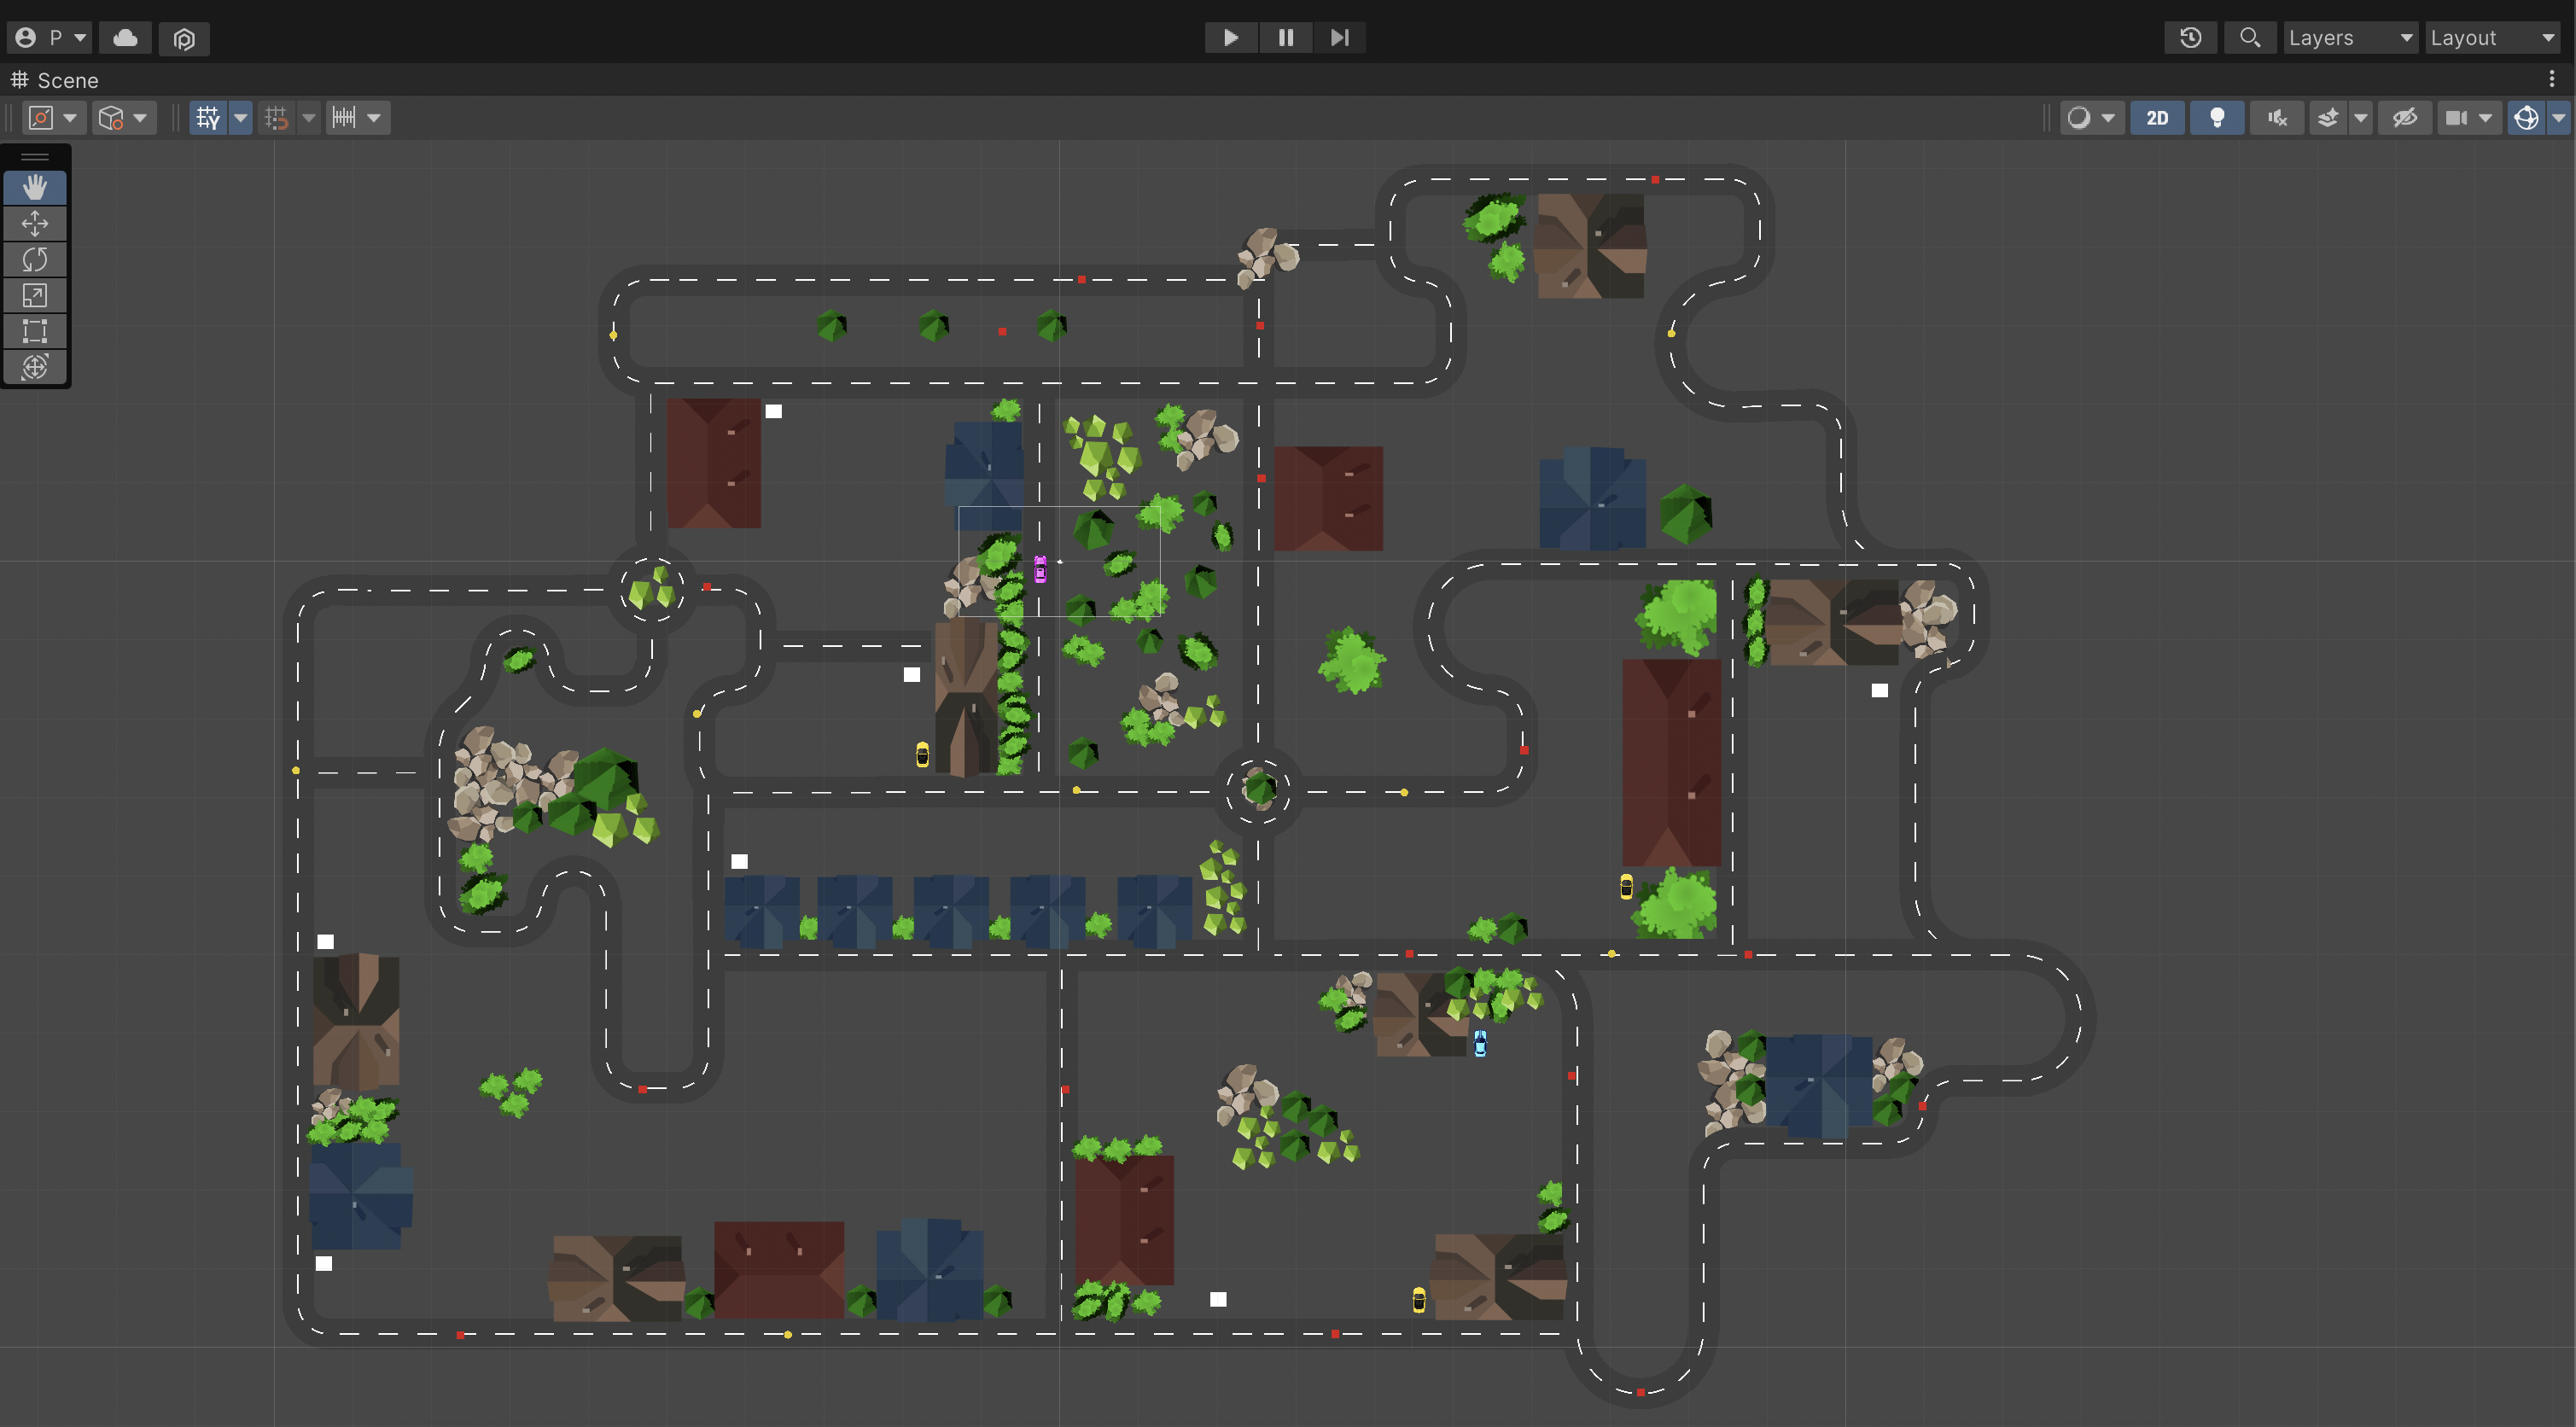This screenshot has width=2576, height=1427.
Task: Select the Rect tool
Action: click(35, 331)
